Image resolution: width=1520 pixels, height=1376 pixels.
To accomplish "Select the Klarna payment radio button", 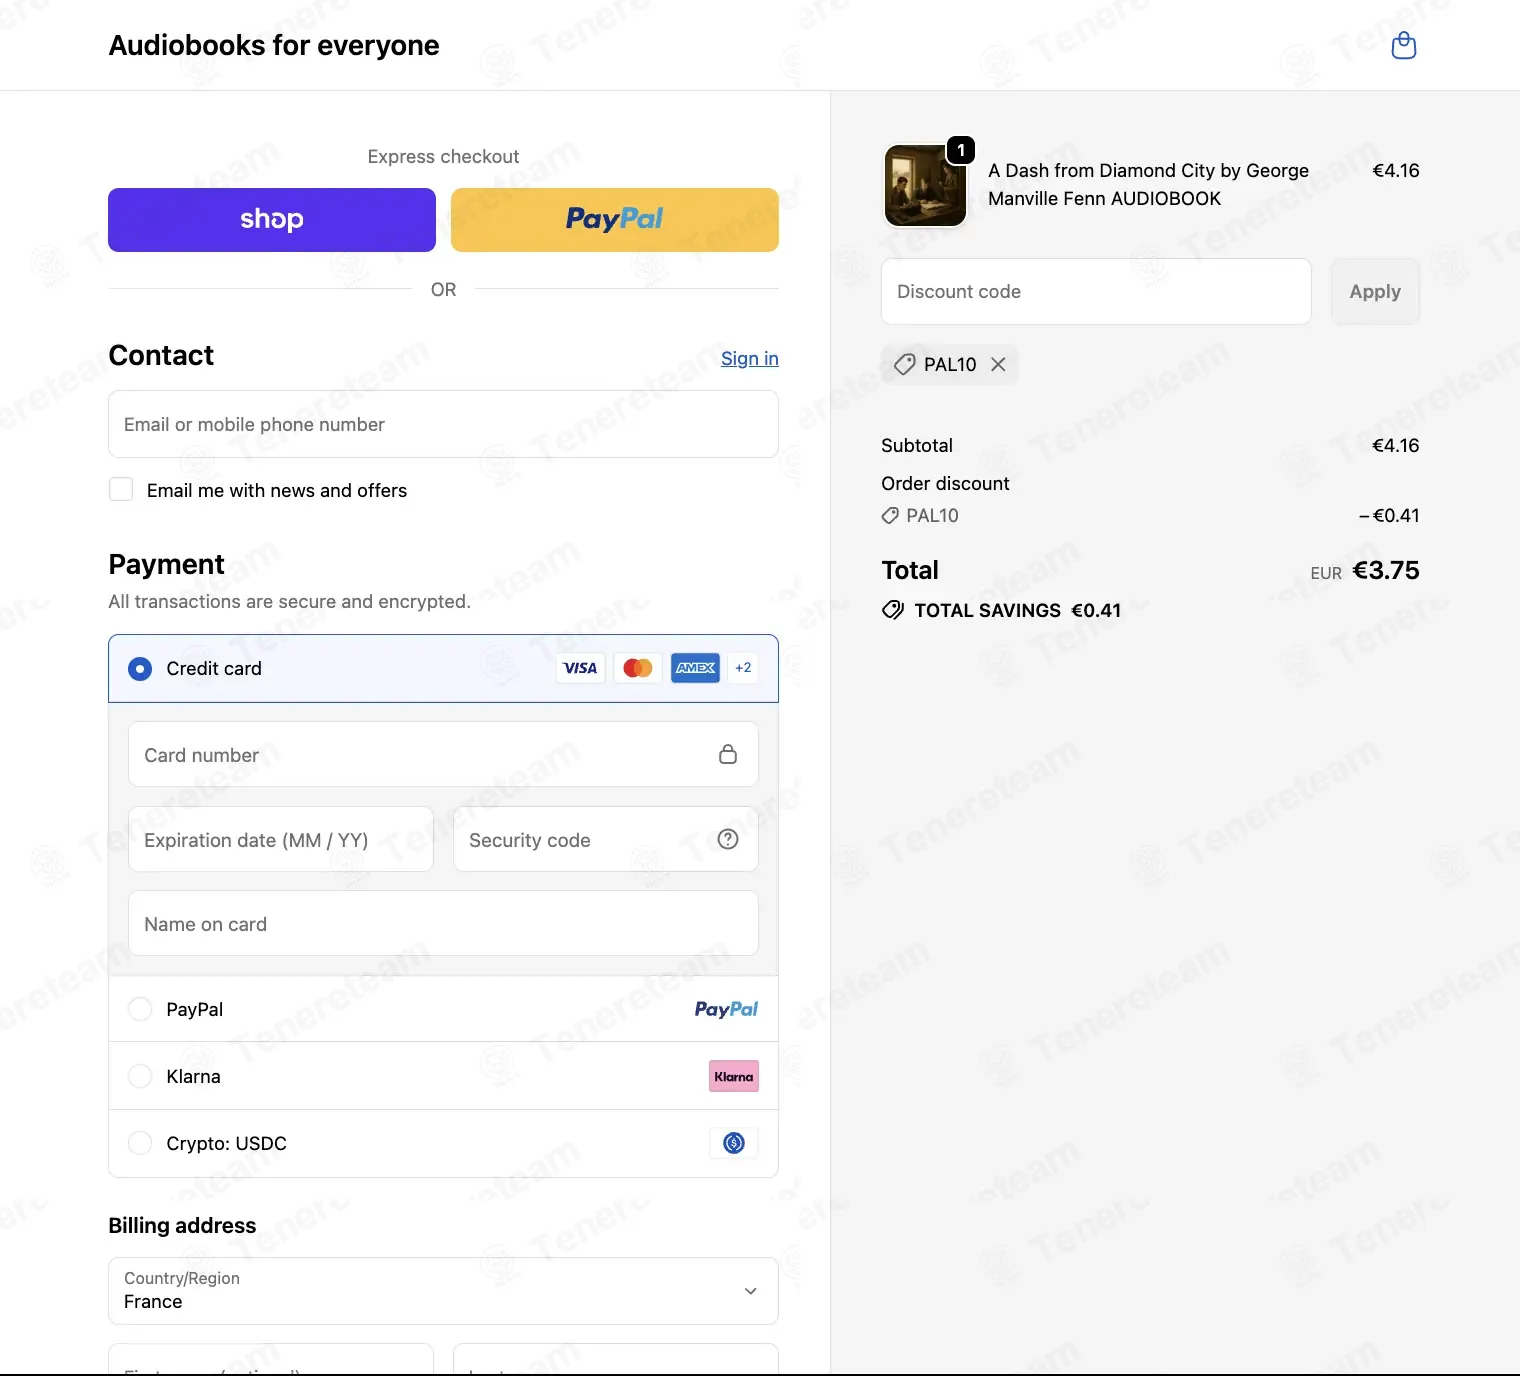I will click(x=140, y=1076).
